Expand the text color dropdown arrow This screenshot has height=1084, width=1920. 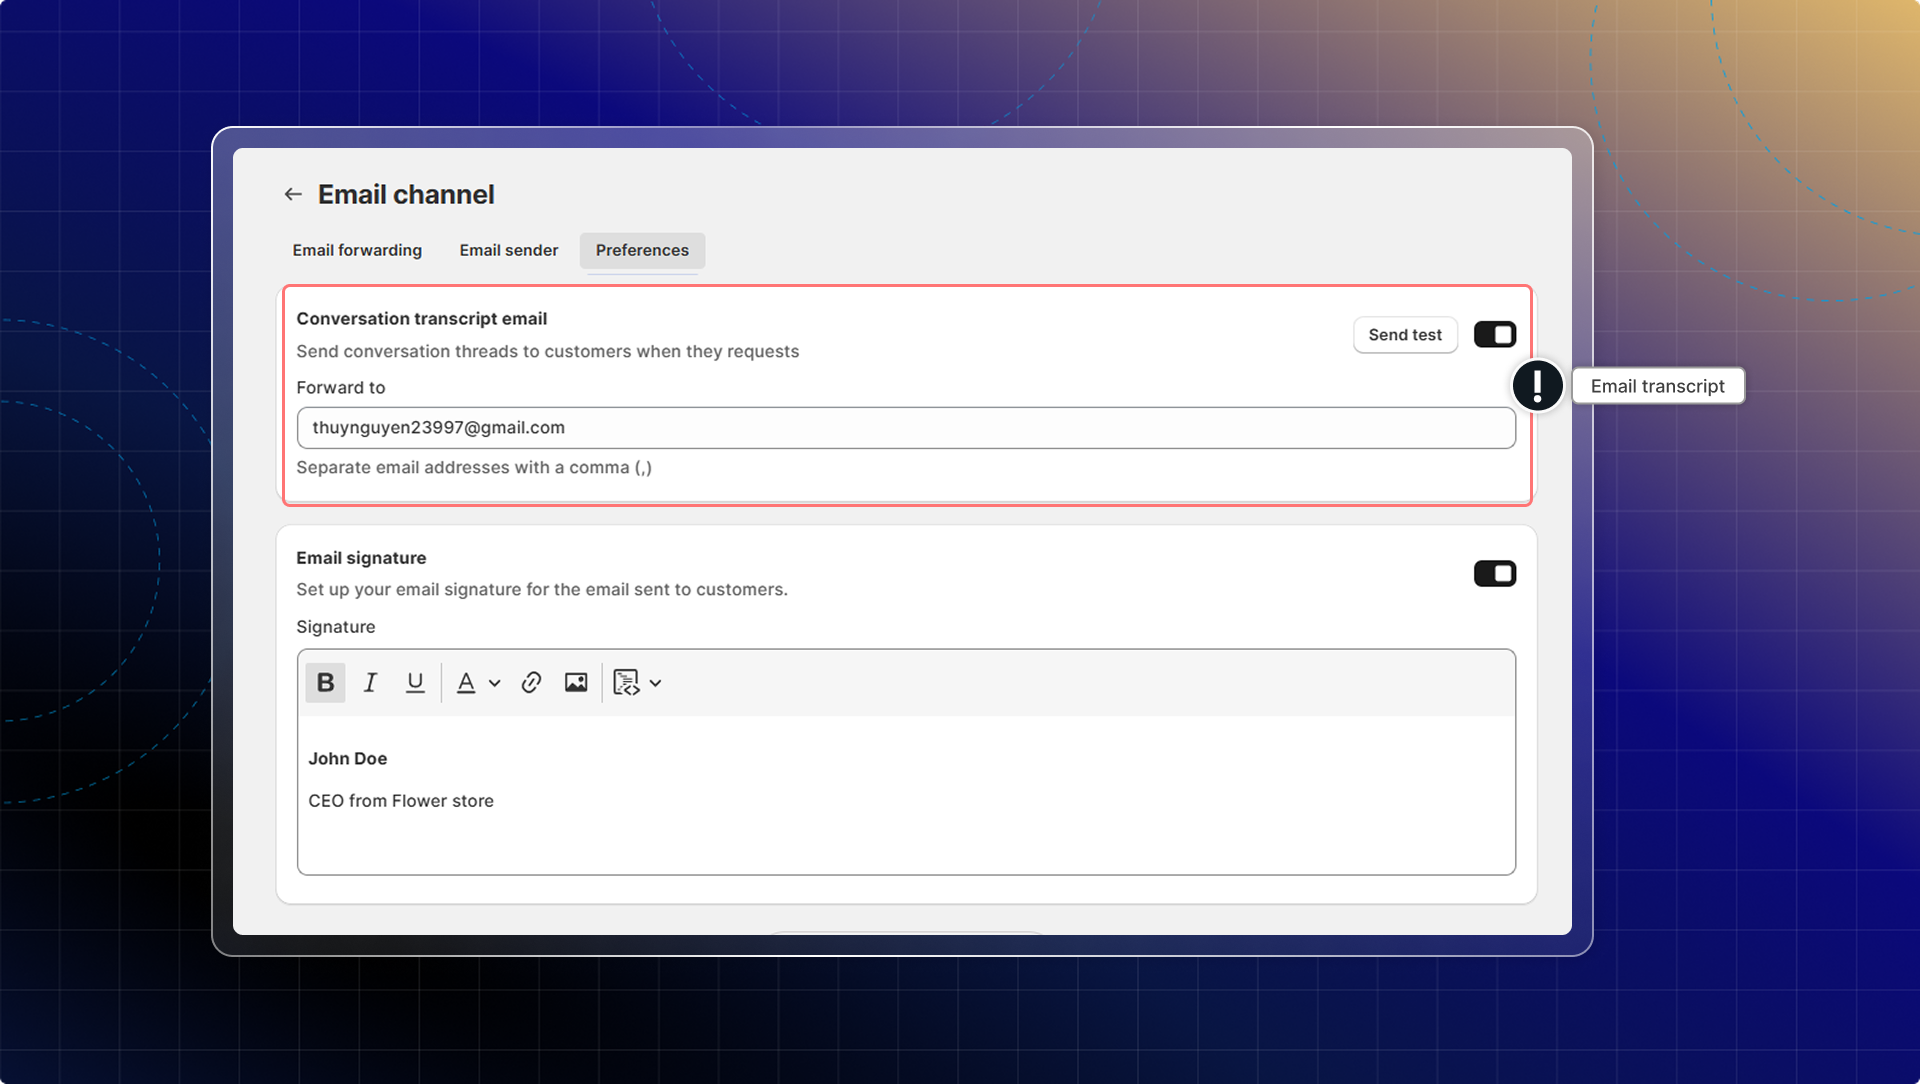coord(494,684)
